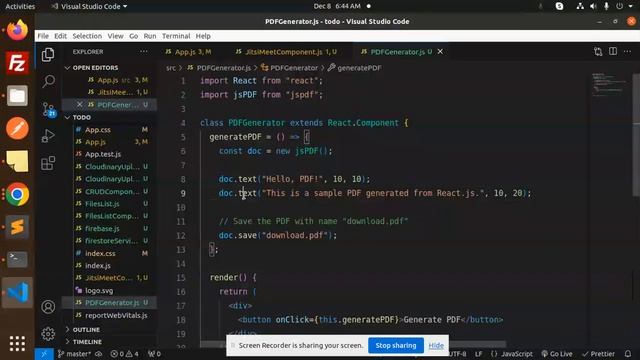
Task: Launch Firefox from the dock
Action: [17, 30]
